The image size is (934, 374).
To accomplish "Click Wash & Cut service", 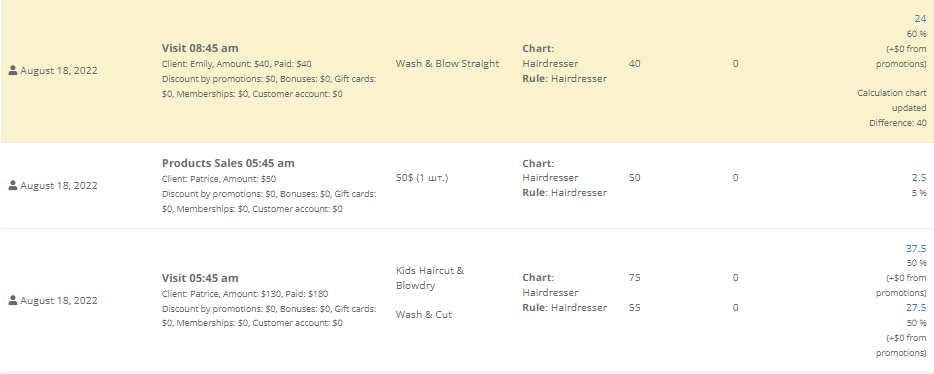I will (424, 314).
